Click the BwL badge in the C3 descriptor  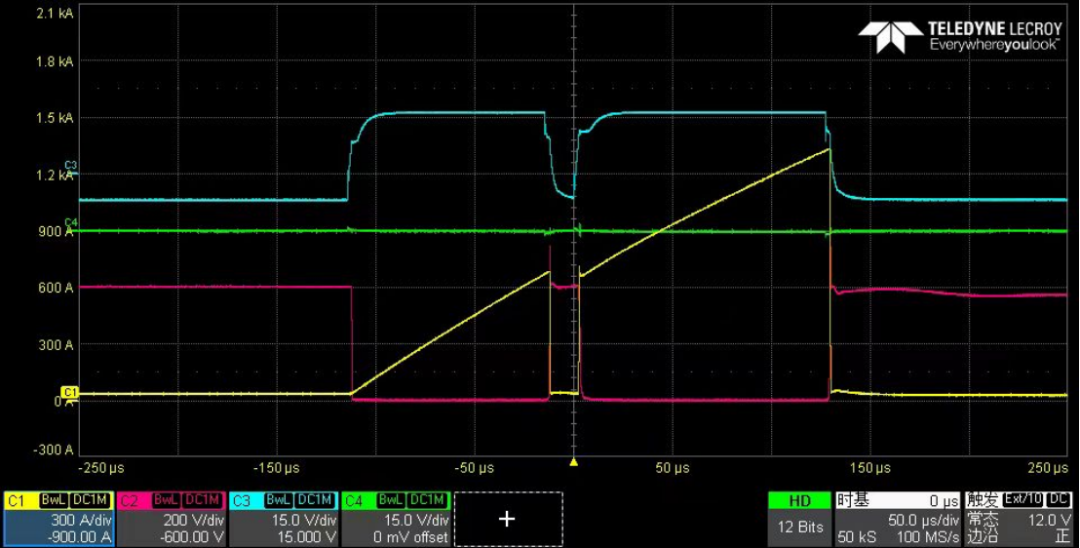coord(277,500)
